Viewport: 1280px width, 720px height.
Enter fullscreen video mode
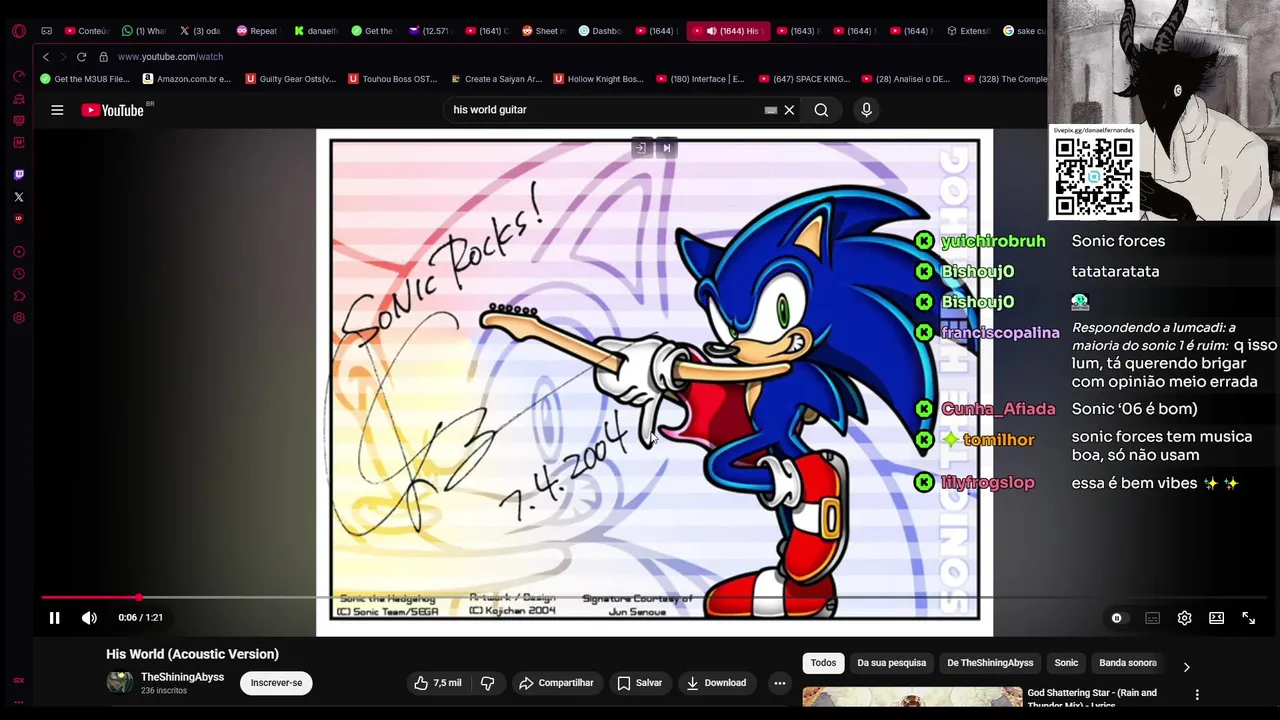coord(1248,618)
